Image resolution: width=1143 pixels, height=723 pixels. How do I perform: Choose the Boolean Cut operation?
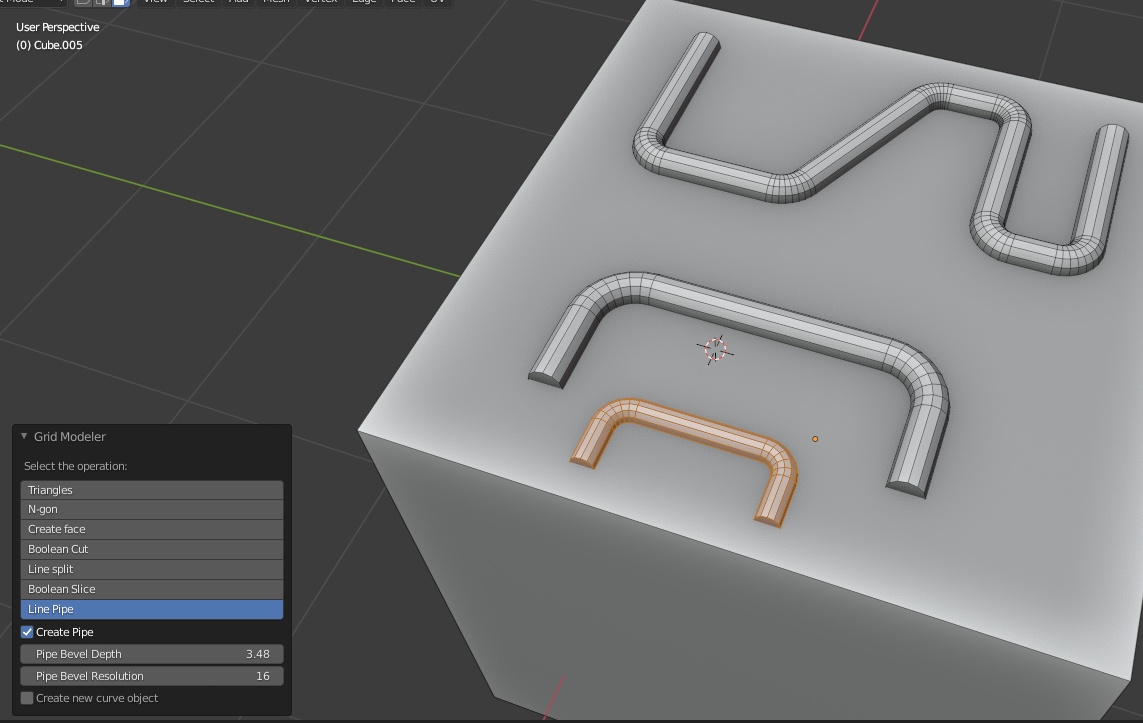151,548
